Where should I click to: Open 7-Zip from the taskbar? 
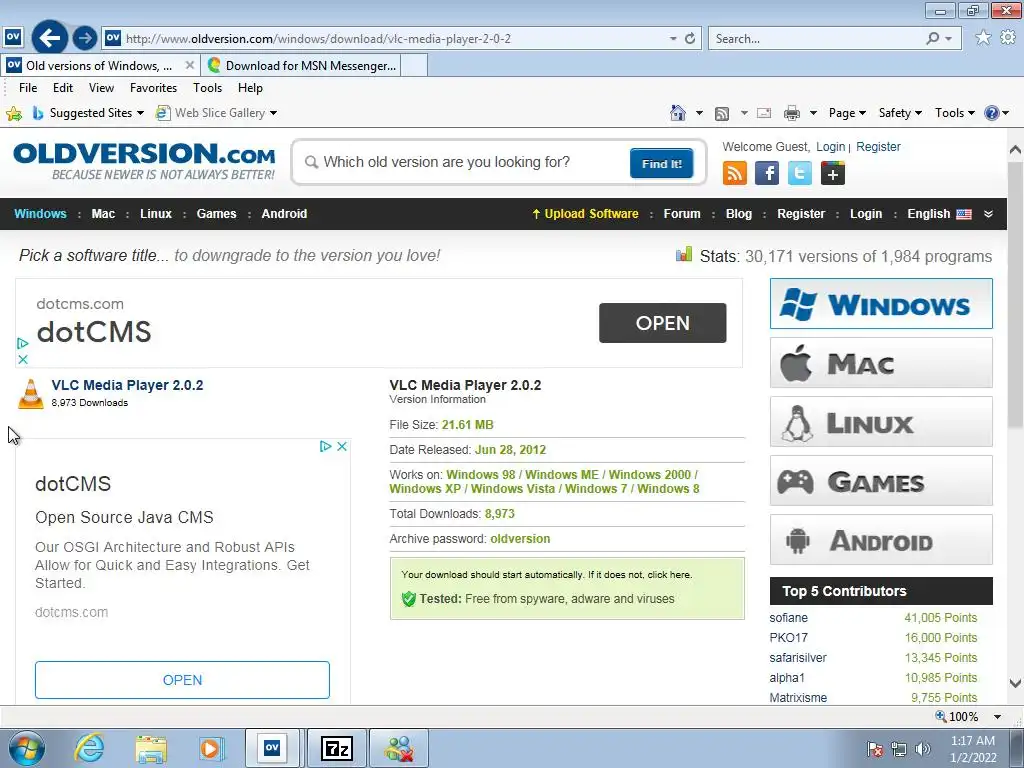(337, 748)
